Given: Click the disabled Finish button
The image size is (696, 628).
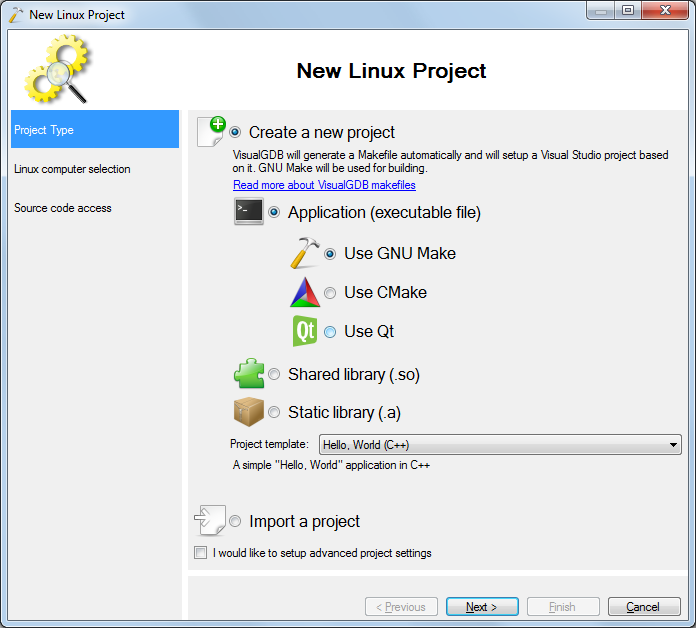Looking at the screenshot, I should click(x=563, y=606).
